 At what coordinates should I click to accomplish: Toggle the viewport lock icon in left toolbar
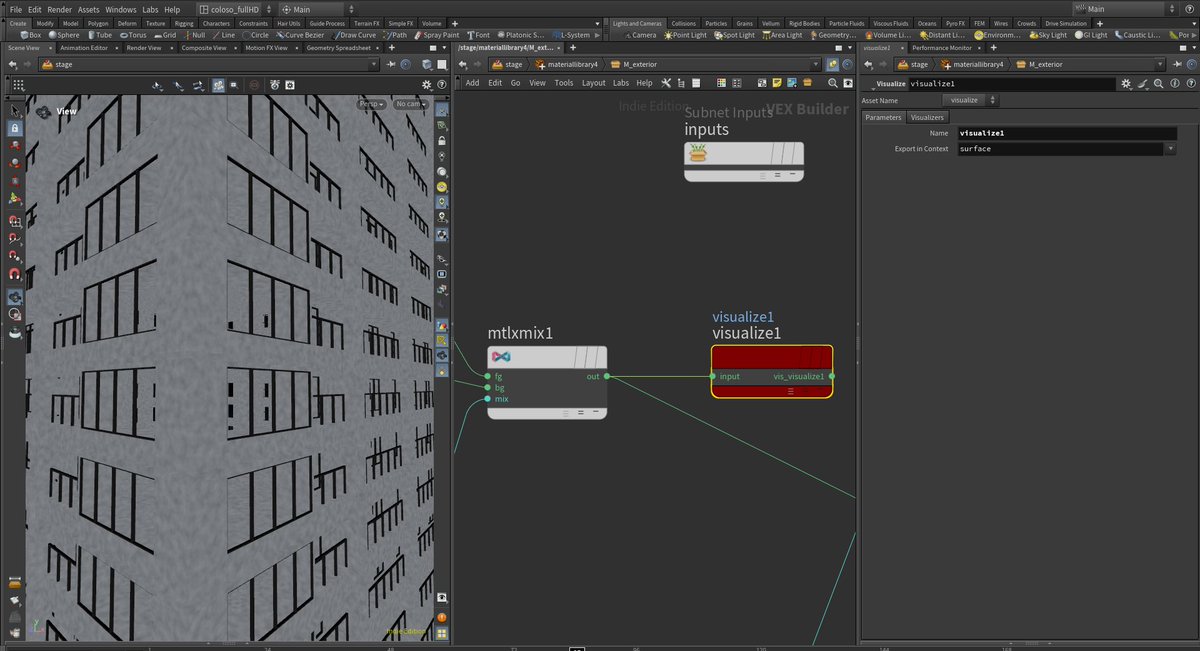[15, 128]
